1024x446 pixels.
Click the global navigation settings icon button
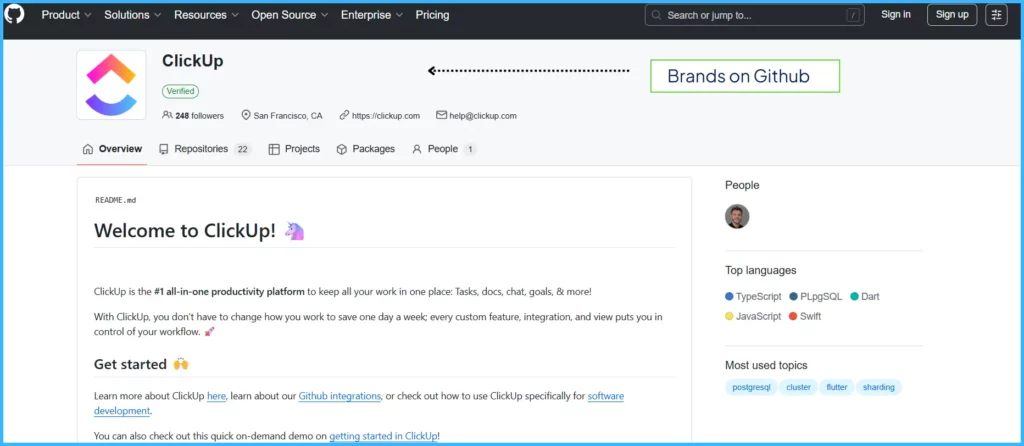point(996,15)
